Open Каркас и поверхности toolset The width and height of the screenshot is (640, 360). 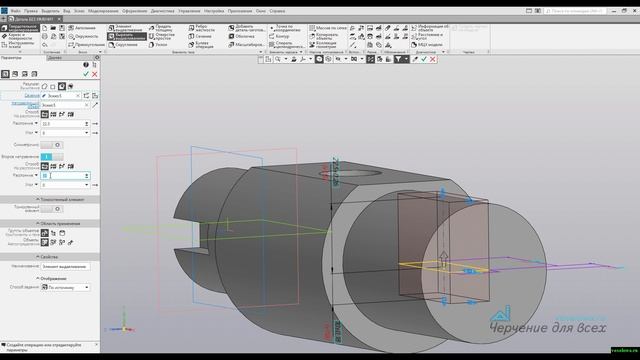coord(18,36)
